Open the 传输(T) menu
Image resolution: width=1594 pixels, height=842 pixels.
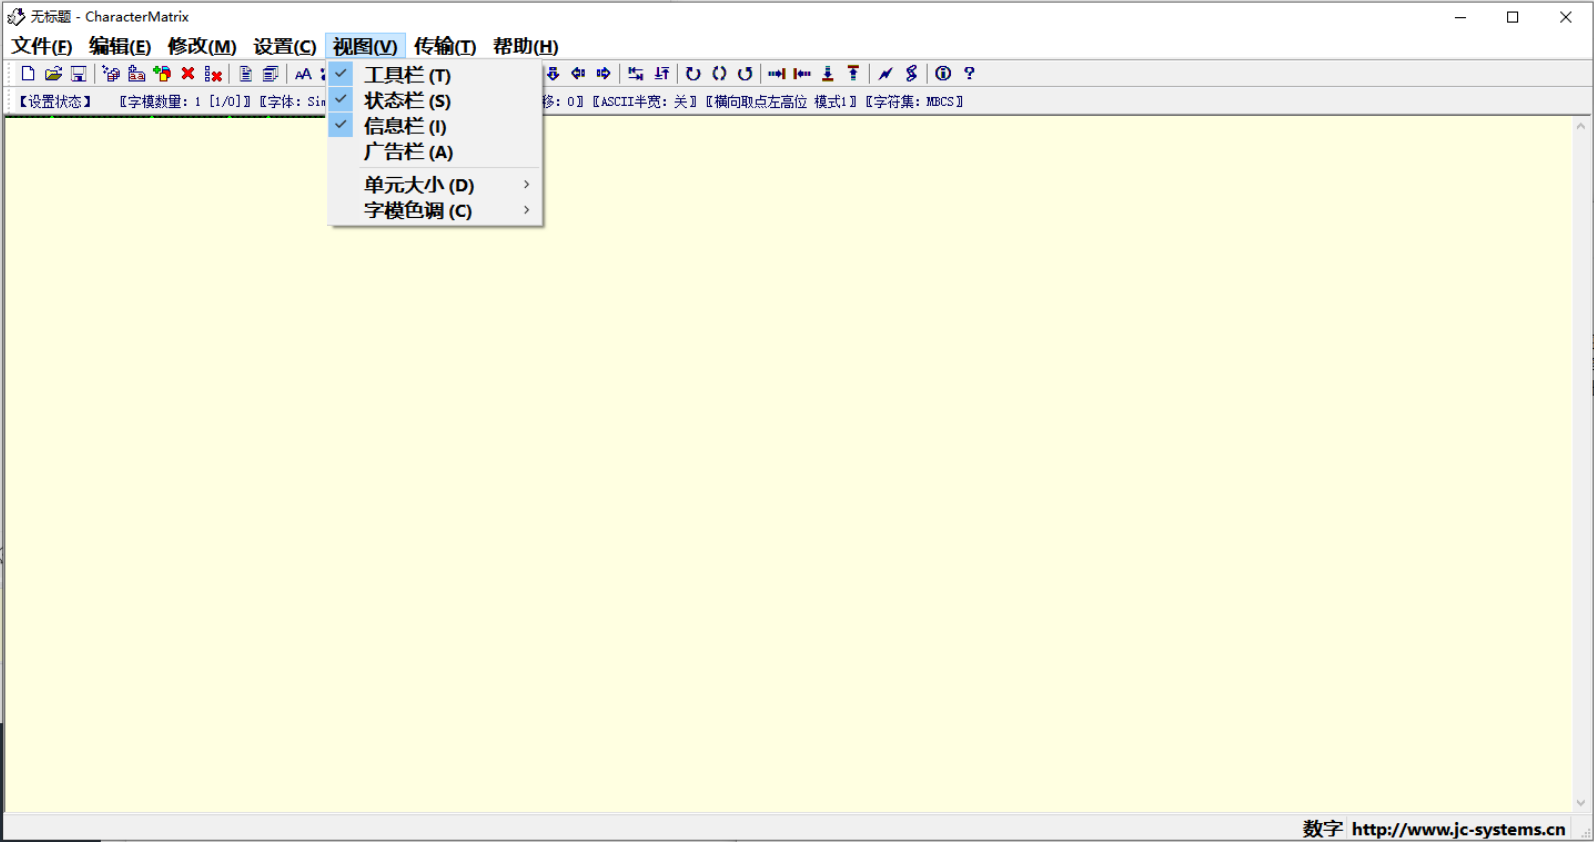point(445,47)
